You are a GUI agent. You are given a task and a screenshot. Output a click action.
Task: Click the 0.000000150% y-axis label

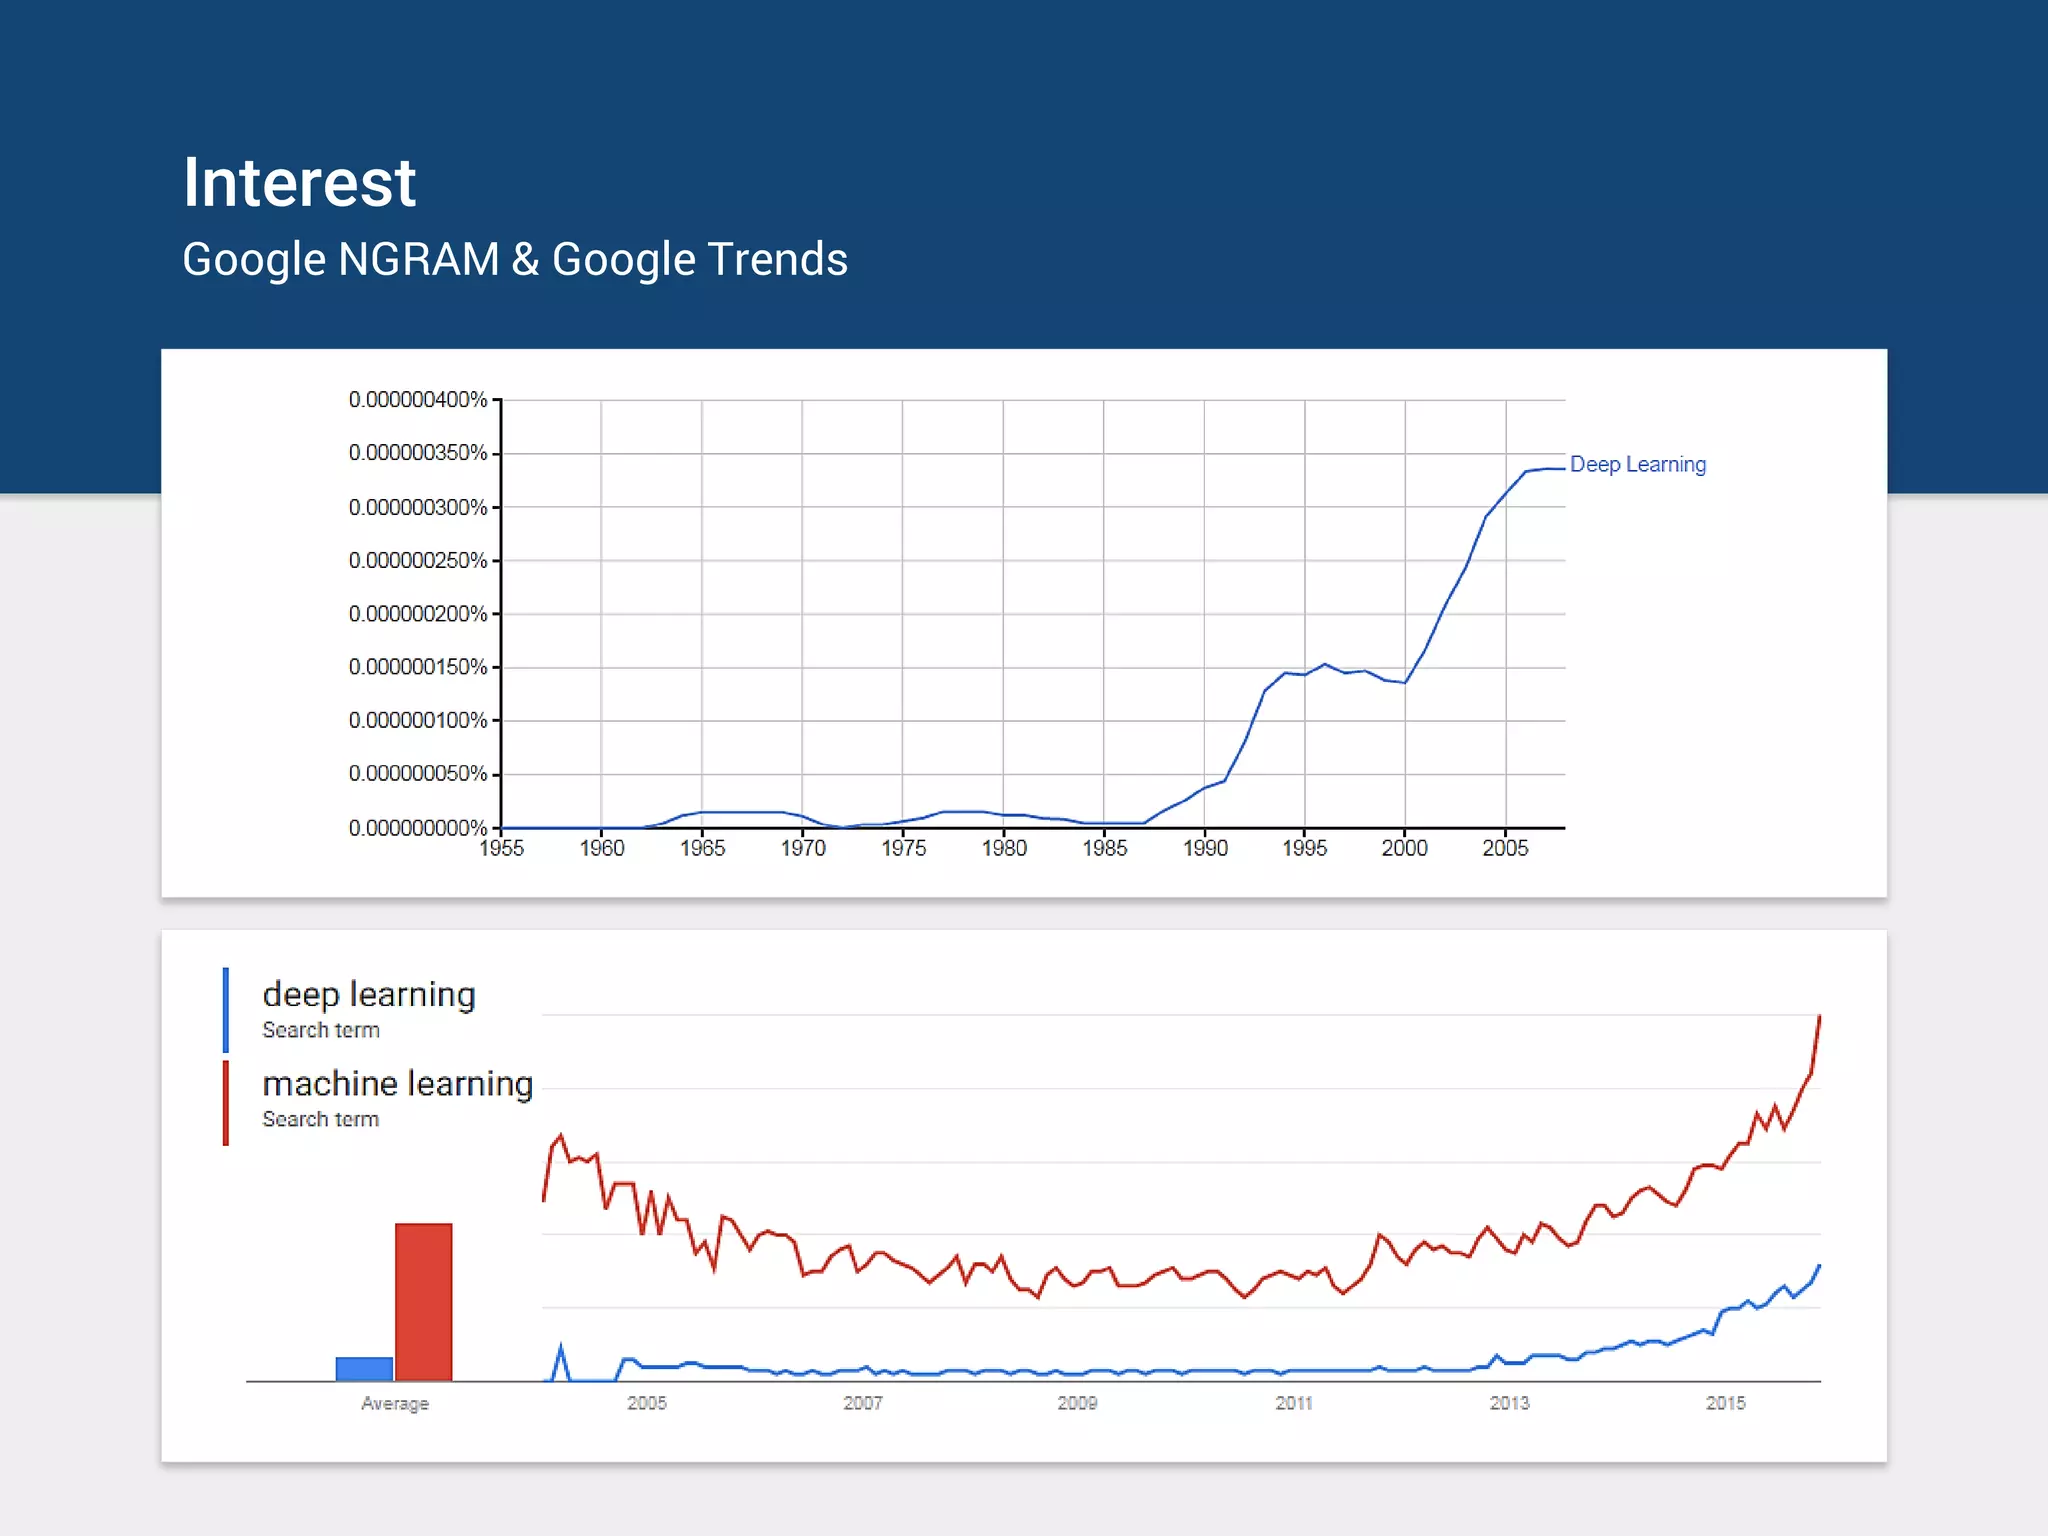click(417, 667)
